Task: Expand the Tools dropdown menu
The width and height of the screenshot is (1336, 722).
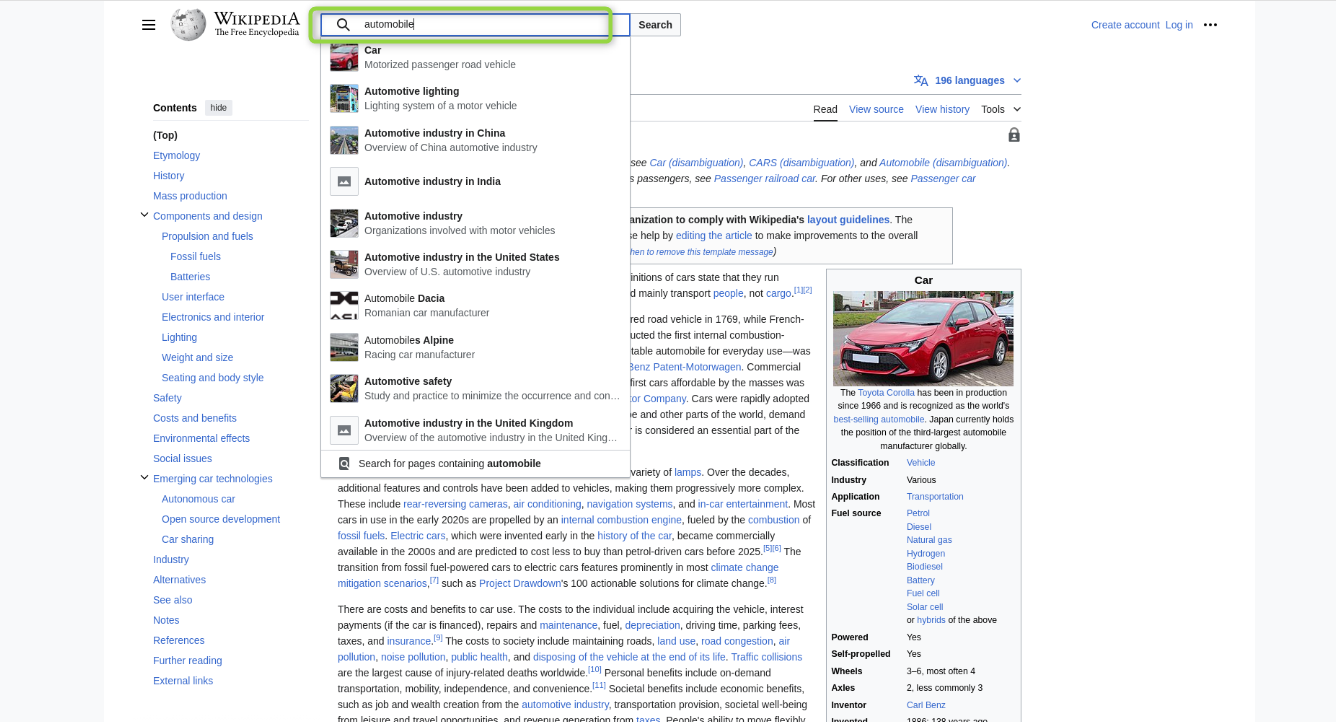Action: [x=1001, y=109]
